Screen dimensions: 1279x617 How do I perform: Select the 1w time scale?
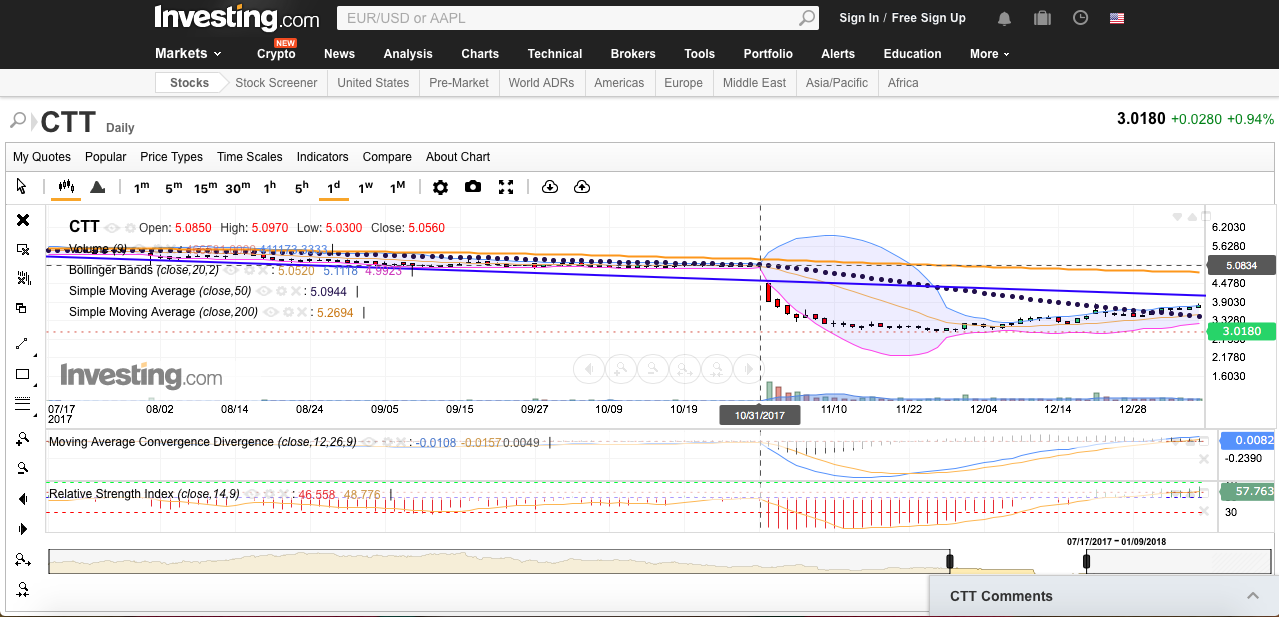click(365, 187)
